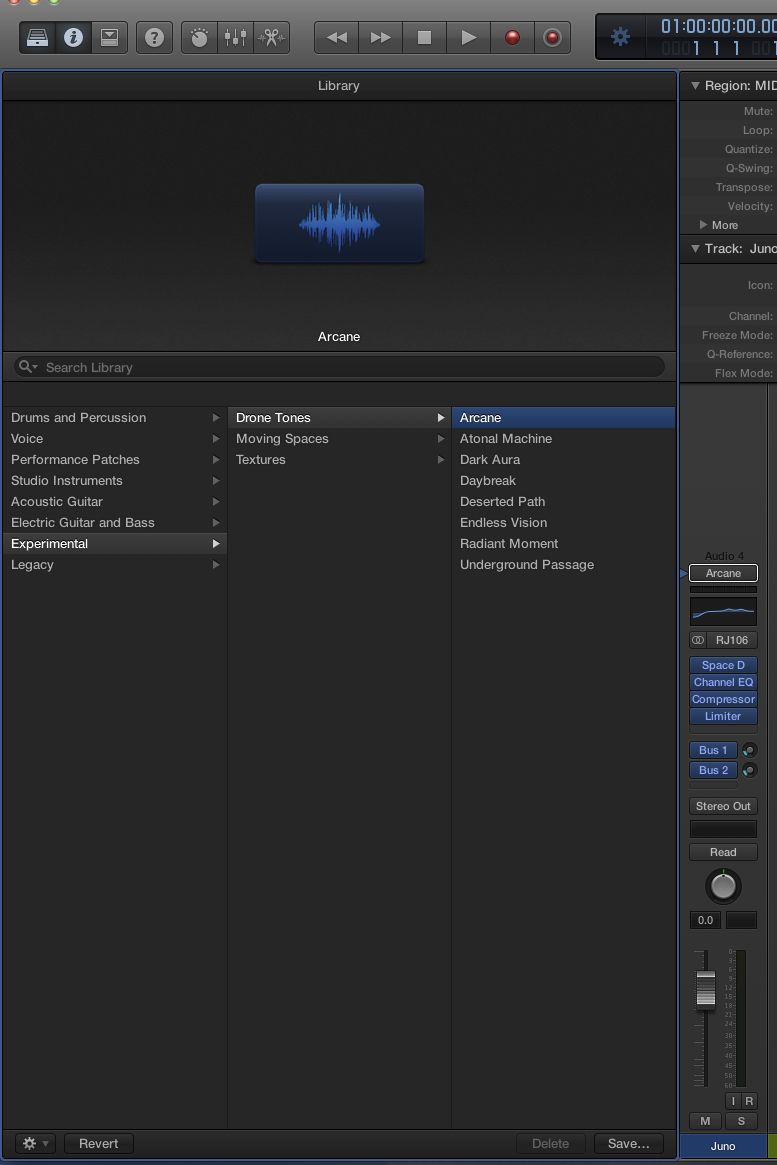Toggle the Library button in the toolbar

[36, 38]
